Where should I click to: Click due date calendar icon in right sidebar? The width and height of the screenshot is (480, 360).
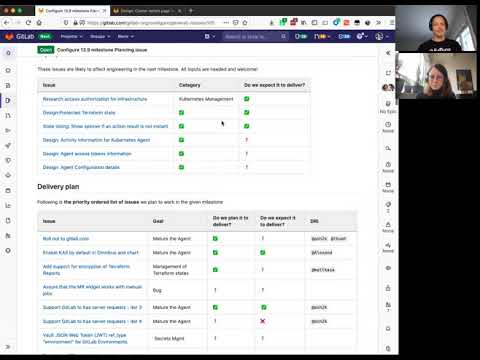388,184
